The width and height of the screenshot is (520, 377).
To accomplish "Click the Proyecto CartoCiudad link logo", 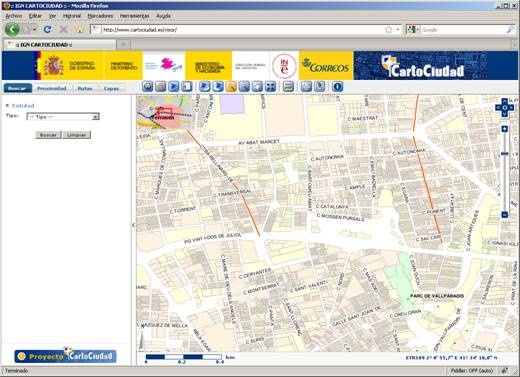I will 65,356.
